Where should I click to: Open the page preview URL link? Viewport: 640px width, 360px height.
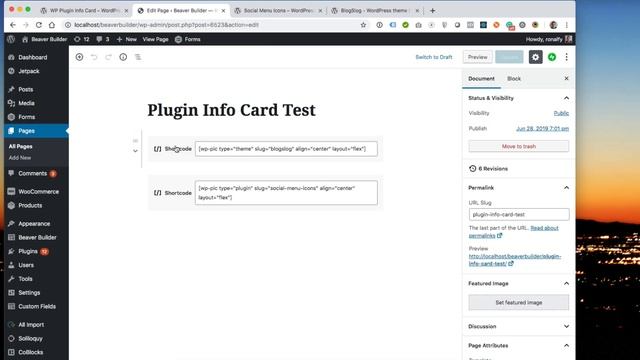click(515, 260)
